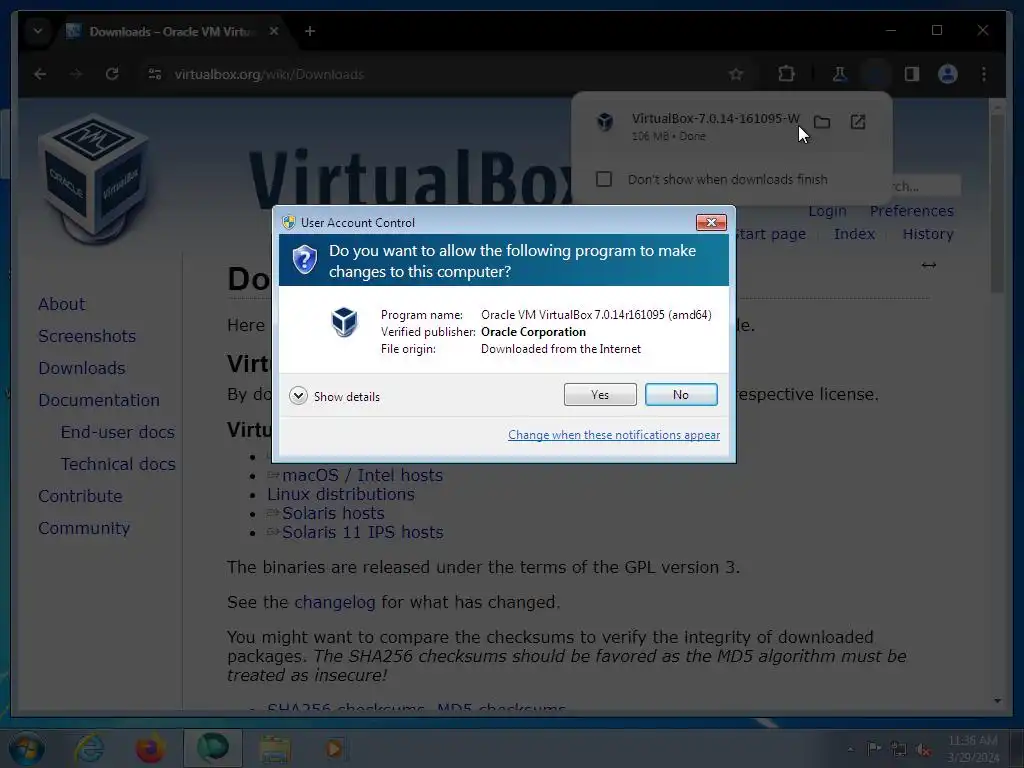Open the media player taskbar icon
Viewport: 1024px width, 768px height.
(334, 749)
